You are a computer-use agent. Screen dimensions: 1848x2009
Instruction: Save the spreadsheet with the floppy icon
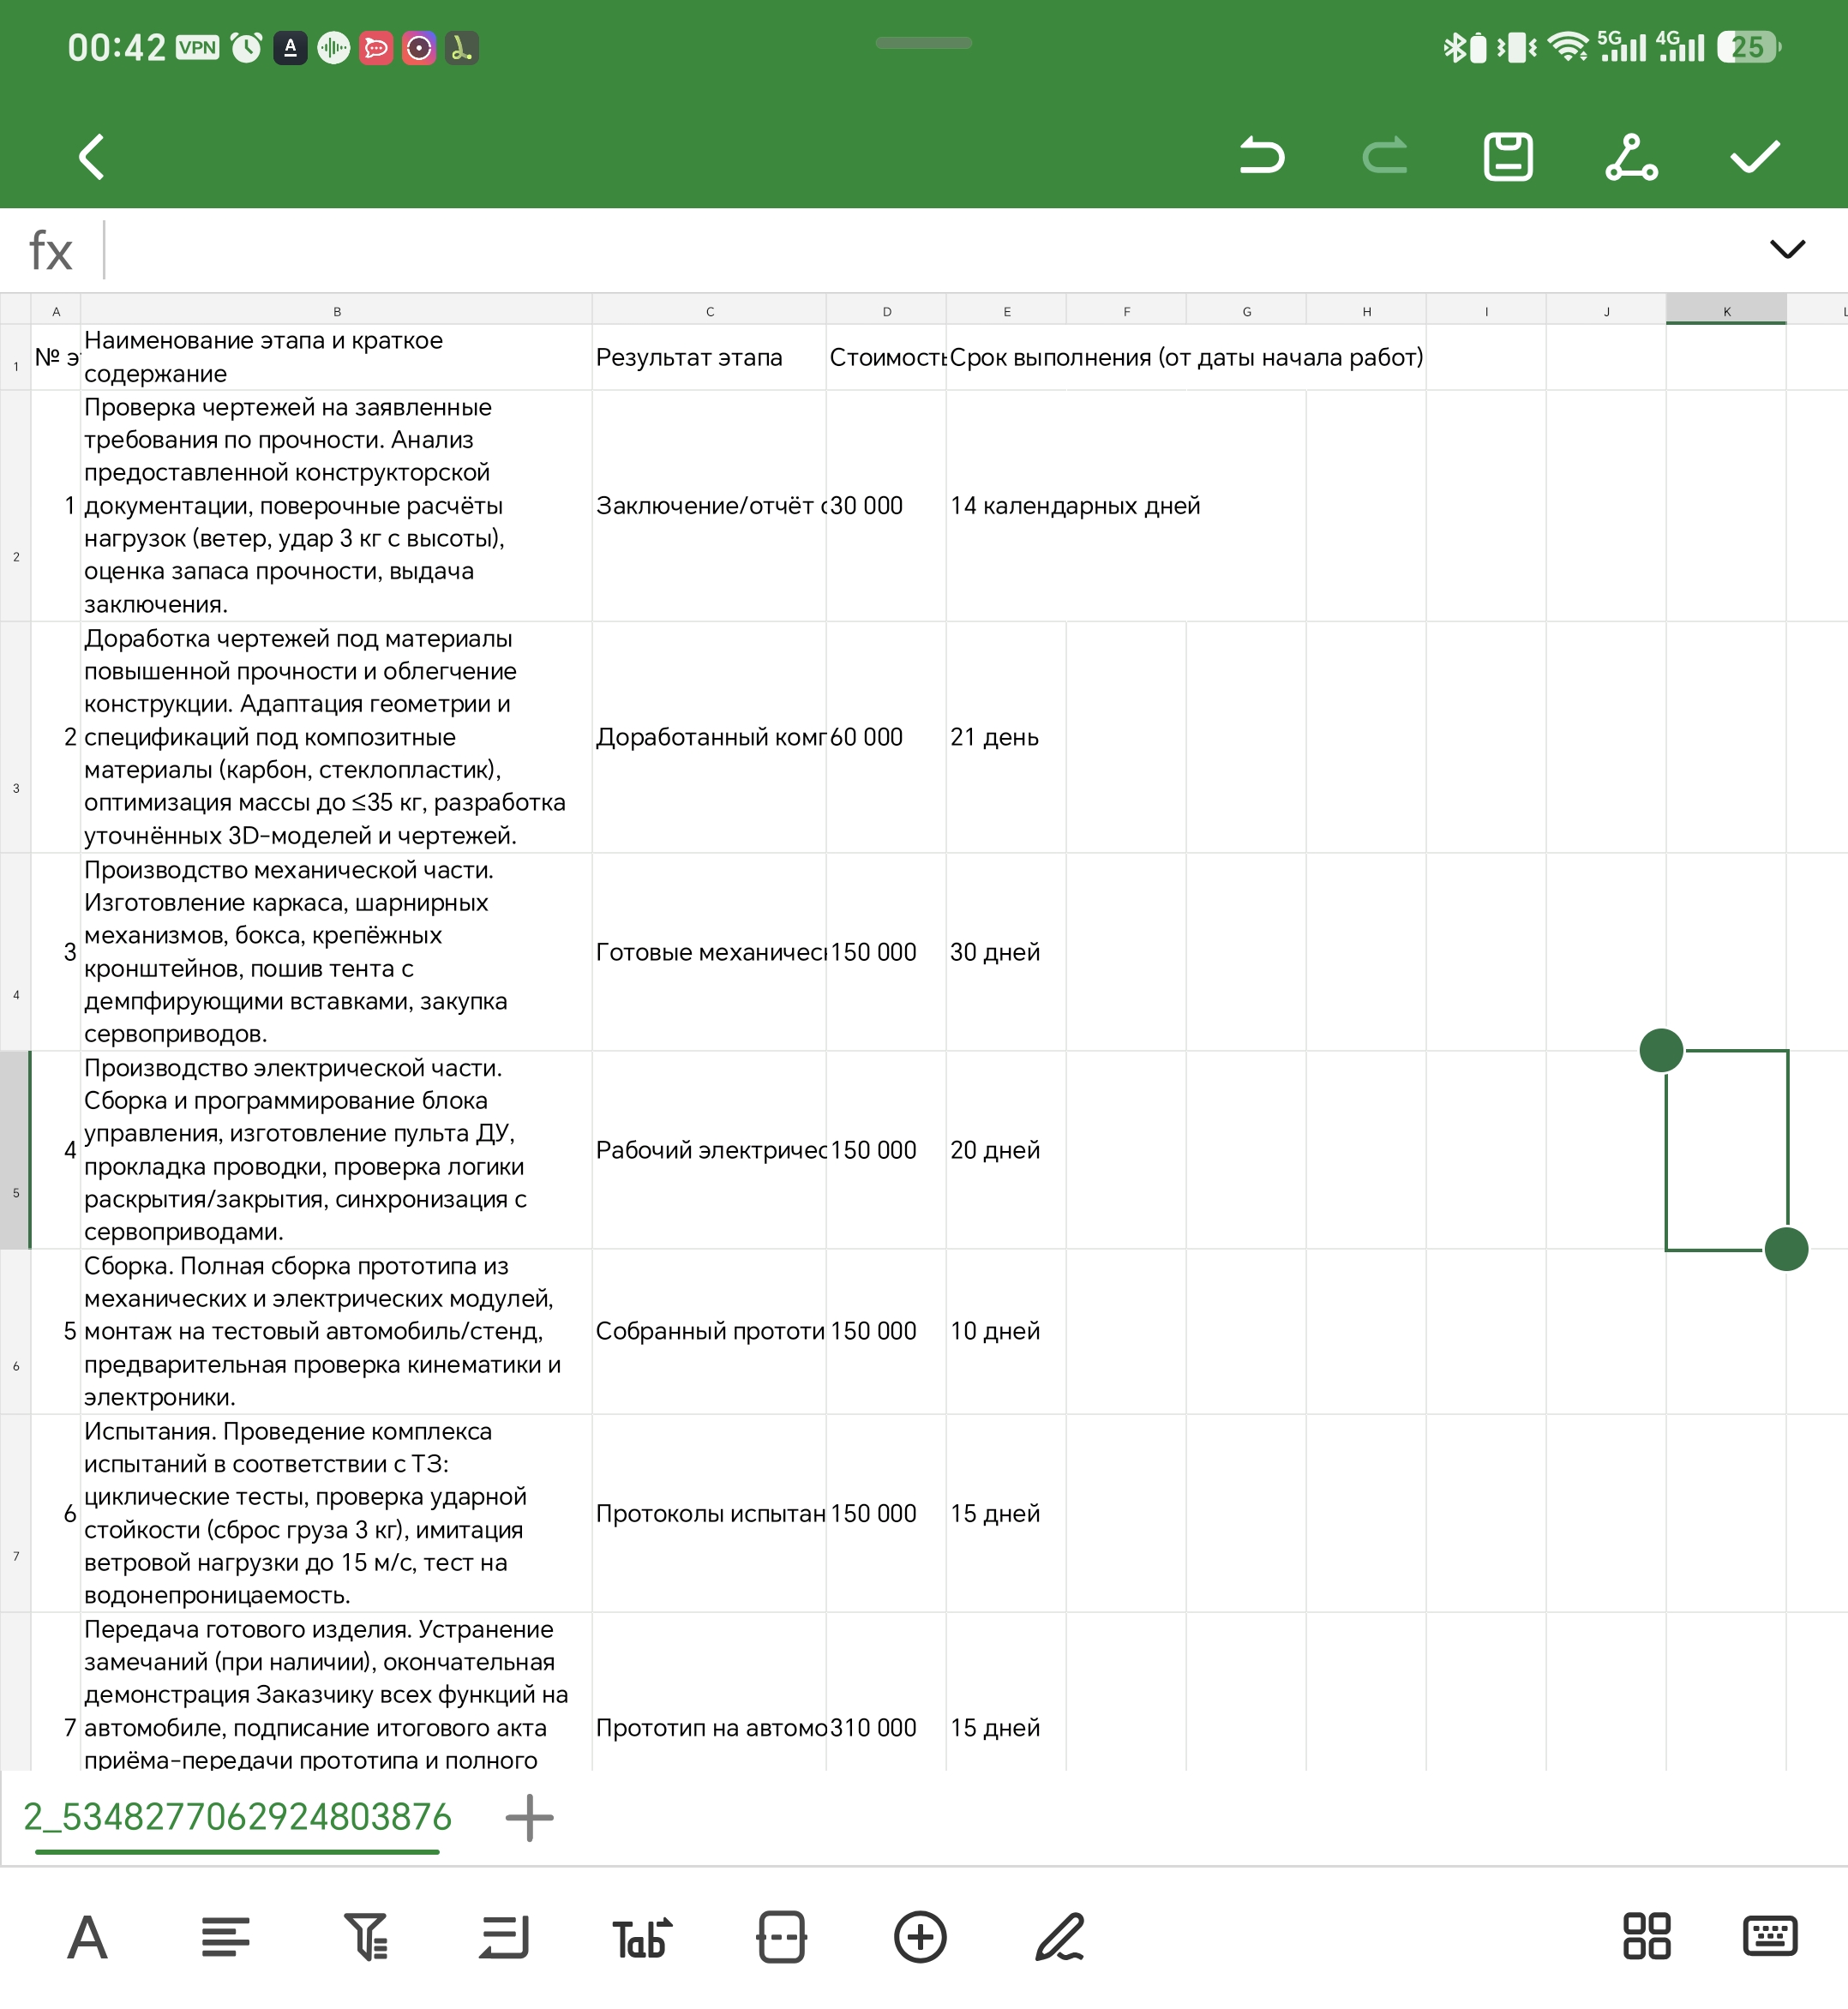tap(1508, 156)
